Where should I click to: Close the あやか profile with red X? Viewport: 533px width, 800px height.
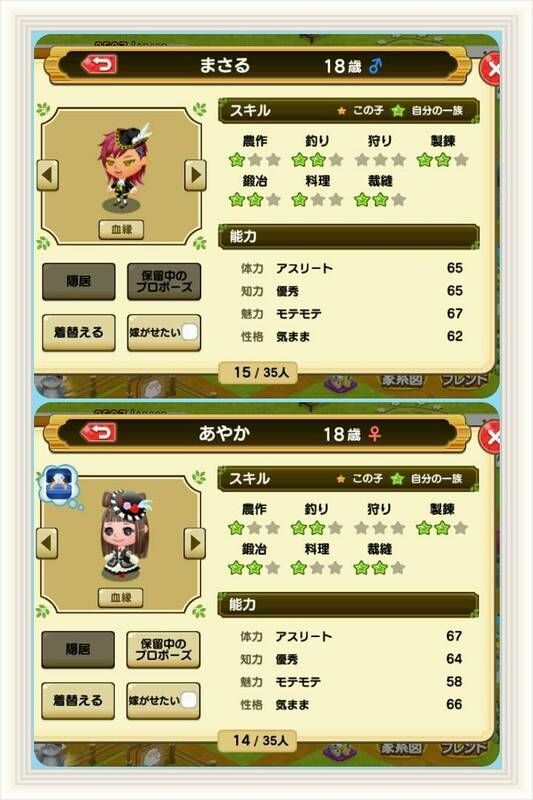pos(490,437)
